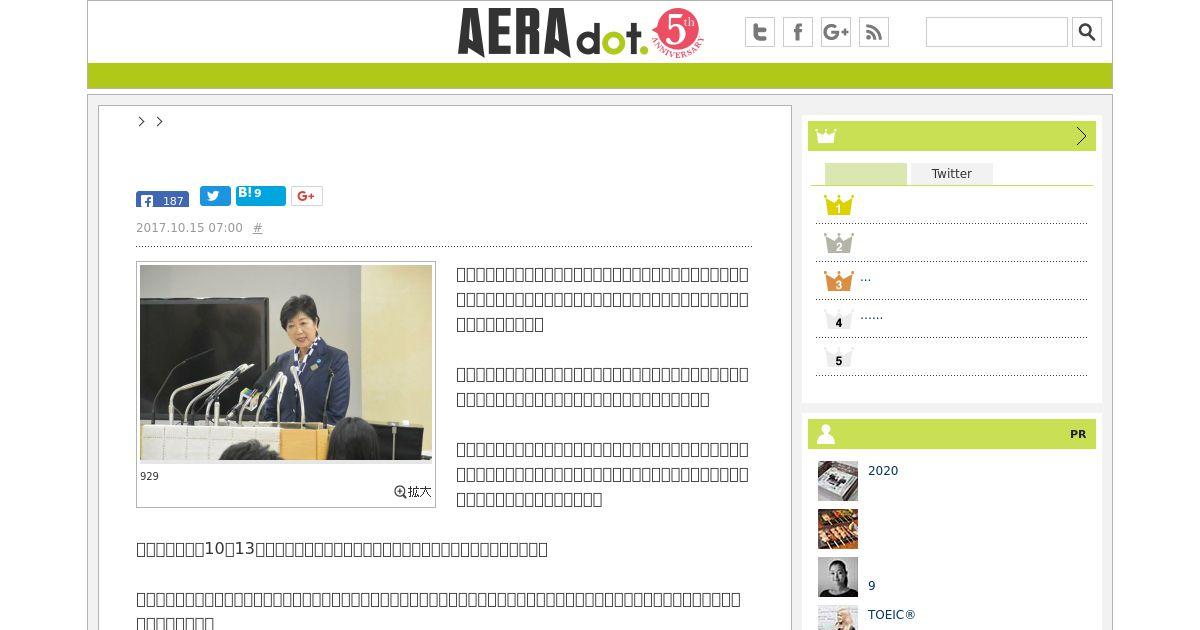Share article via Facebook 187 button
The width and height of the screenshot is (1200, 630).
[x=162, y=199]
